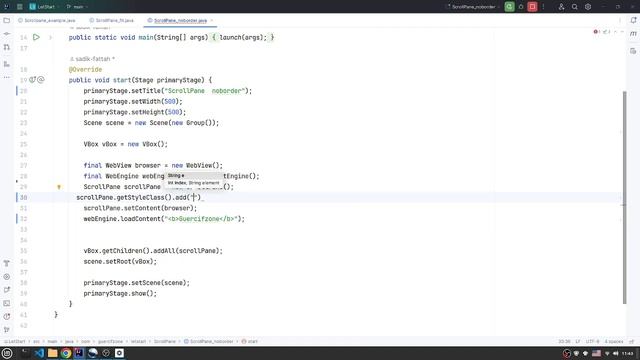Go to previous highlighted error arrow

[x=615, y=31]
